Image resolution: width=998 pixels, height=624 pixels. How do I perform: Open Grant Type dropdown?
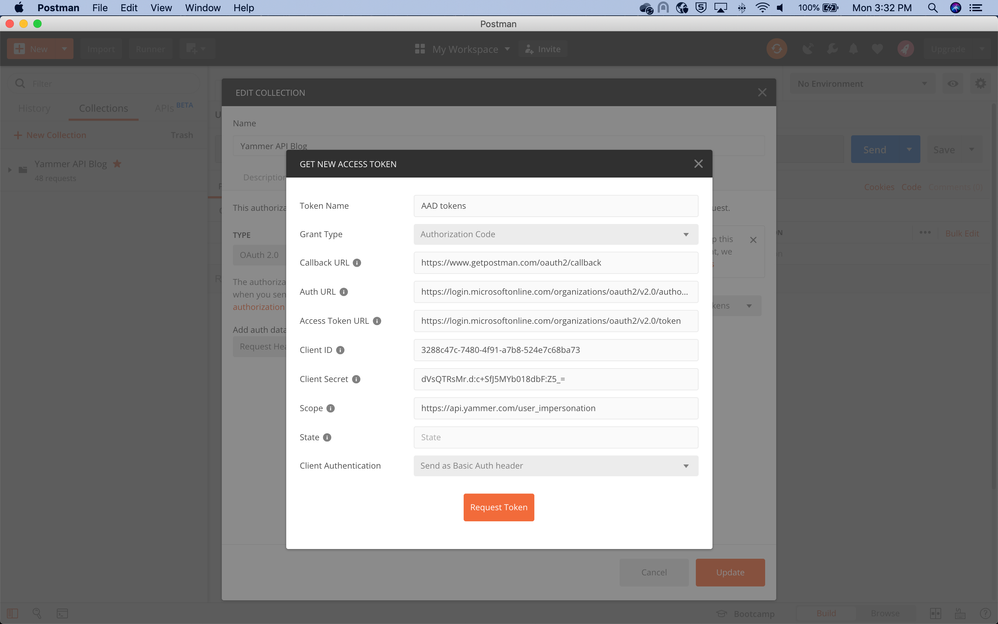click(x=556, y=234)
